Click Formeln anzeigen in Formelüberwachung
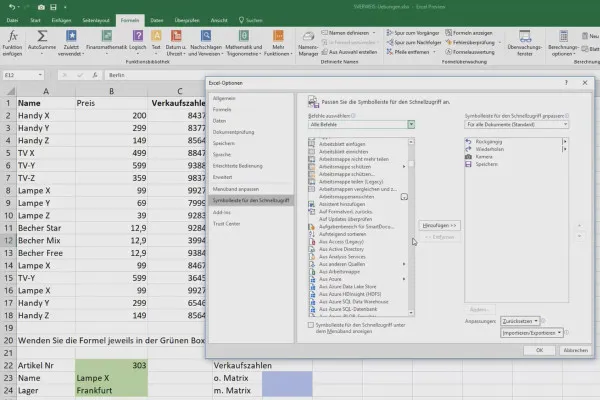Viewport: 600px width, 400px height. (x=469, y=33)
